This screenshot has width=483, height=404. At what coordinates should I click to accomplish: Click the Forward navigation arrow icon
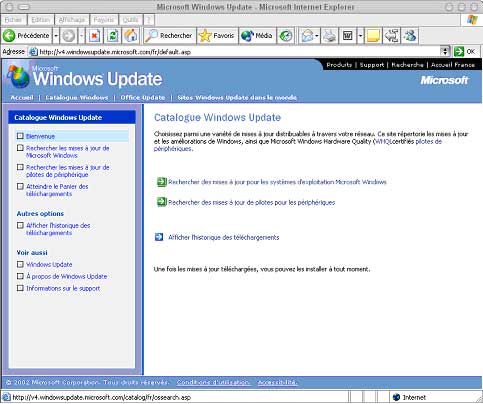click(69, 35)
